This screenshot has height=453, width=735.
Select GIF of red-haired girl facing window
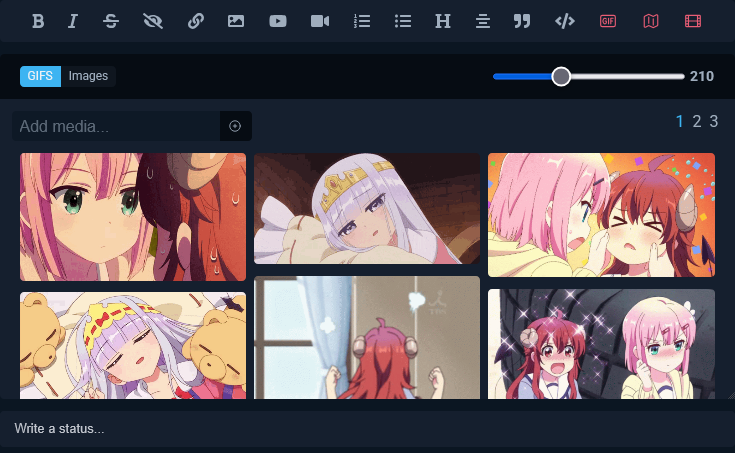(x=367, y=338)
